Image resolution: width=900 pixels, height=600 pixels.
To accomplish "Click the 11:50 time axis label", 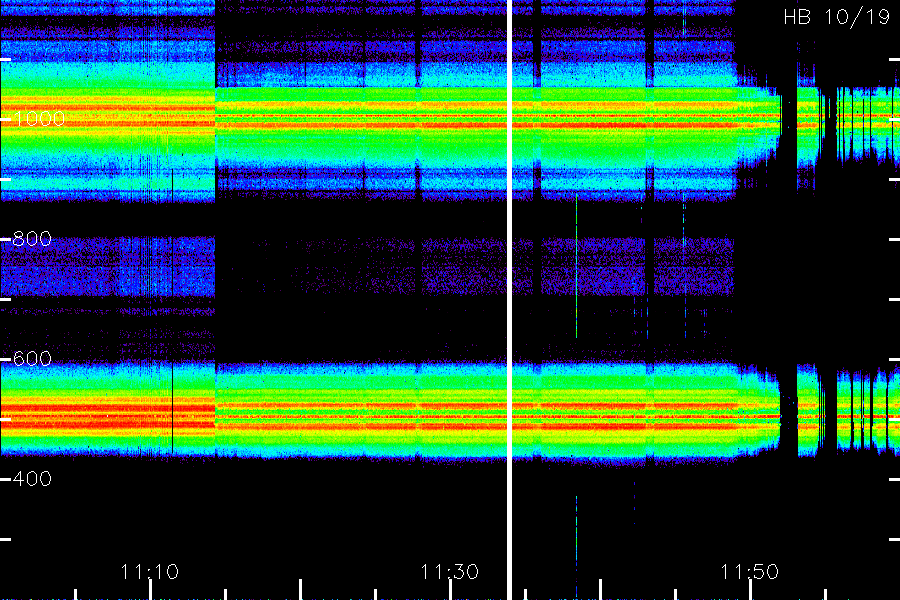I will 750,572.
